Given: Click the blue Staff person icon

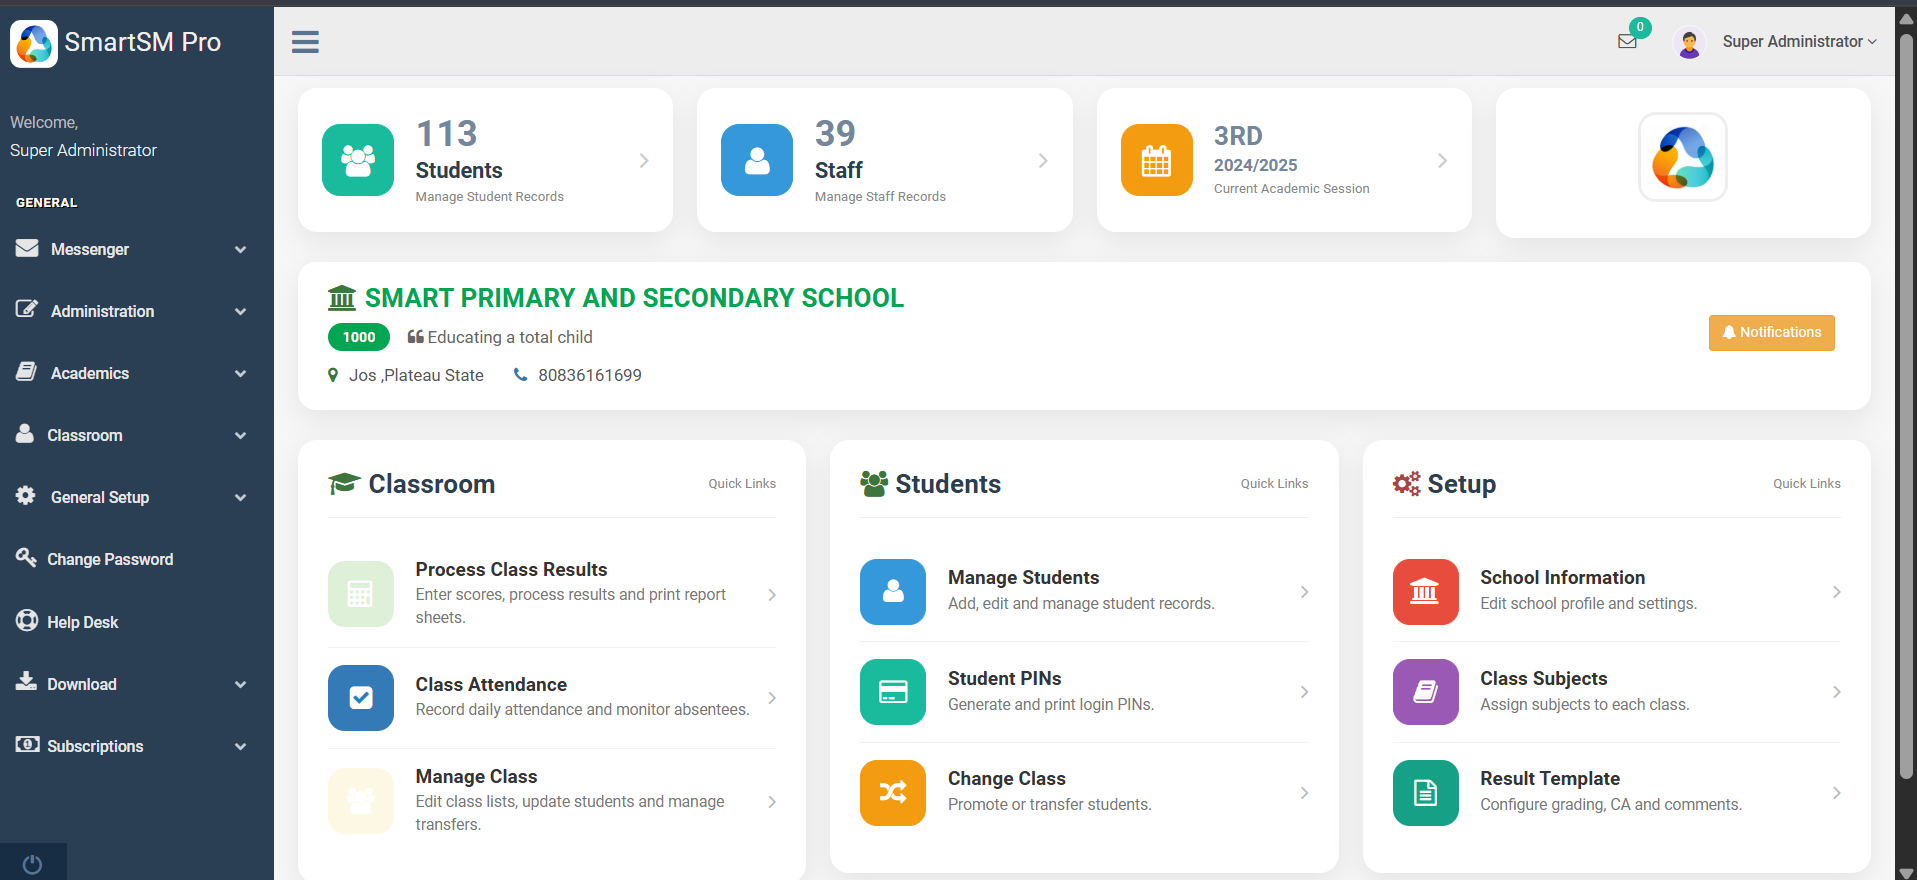Looking at the screenshot, I should point(757,160).
